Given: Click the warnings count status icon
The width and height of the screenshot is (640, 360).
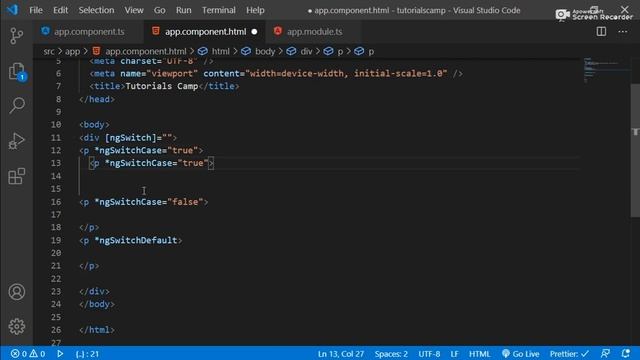Looking at the screenshot, I should pos(37,353).
